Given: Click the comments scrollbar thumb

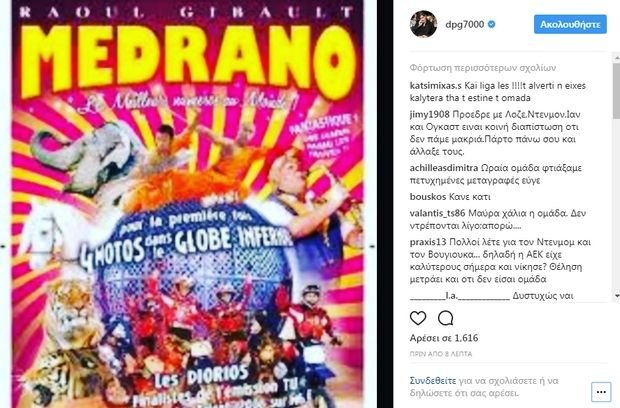Looking at the screenshot, I should click(616, 92).
